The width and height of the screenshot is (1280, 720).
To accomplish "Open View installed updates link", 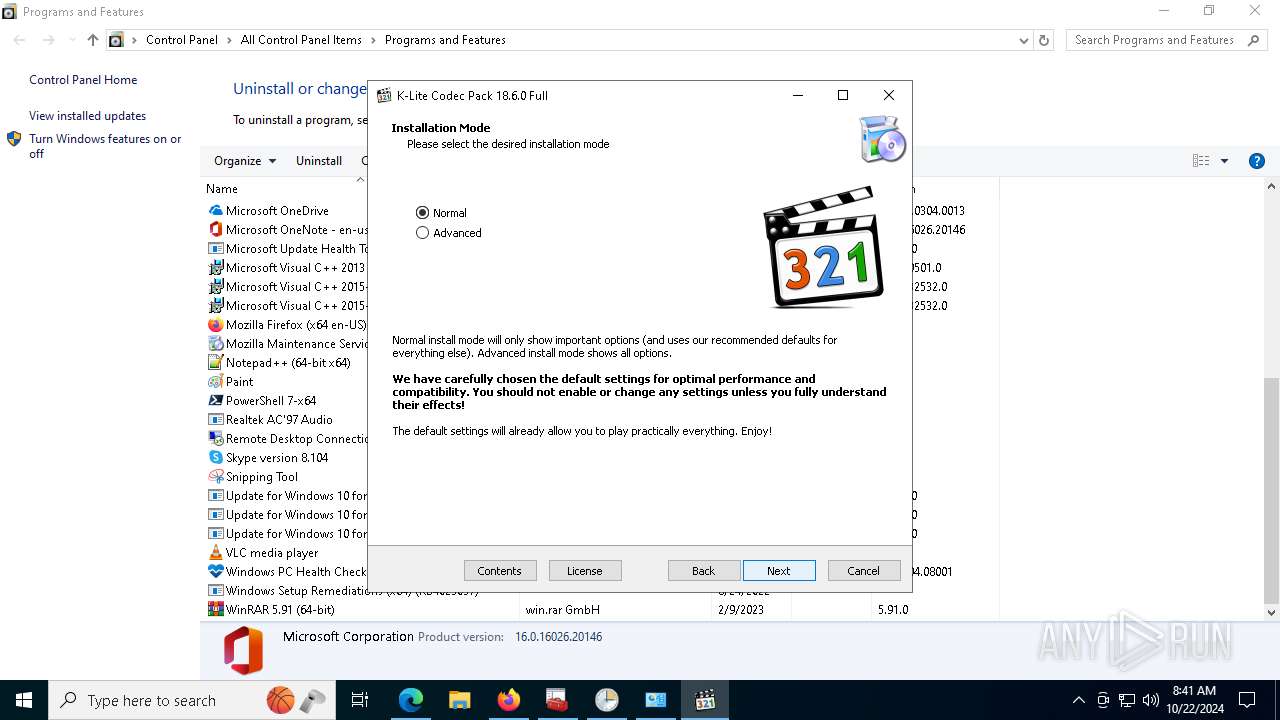I will [x=87, y=116].
